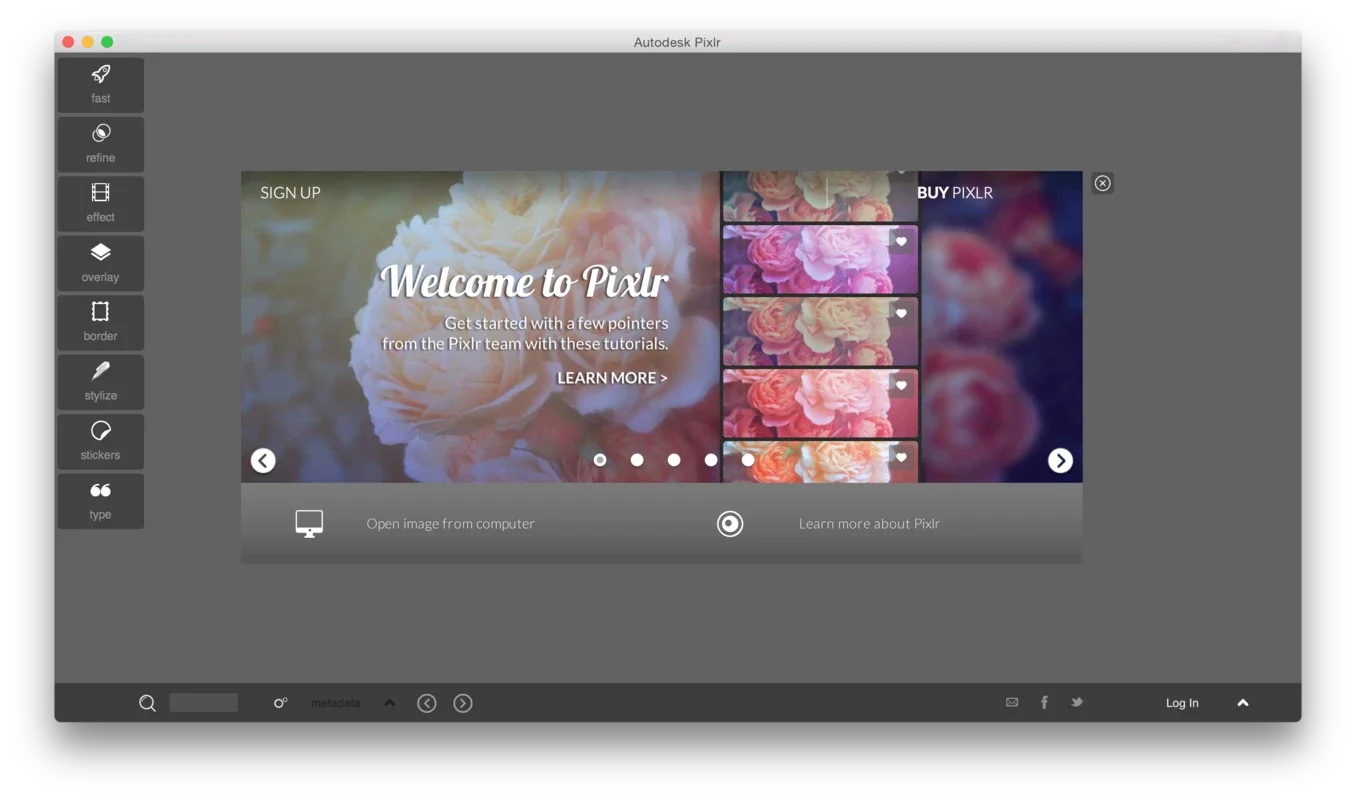Go to previous welcome slide
This screenshot has width=1356, height=800.
pos(263,460)
